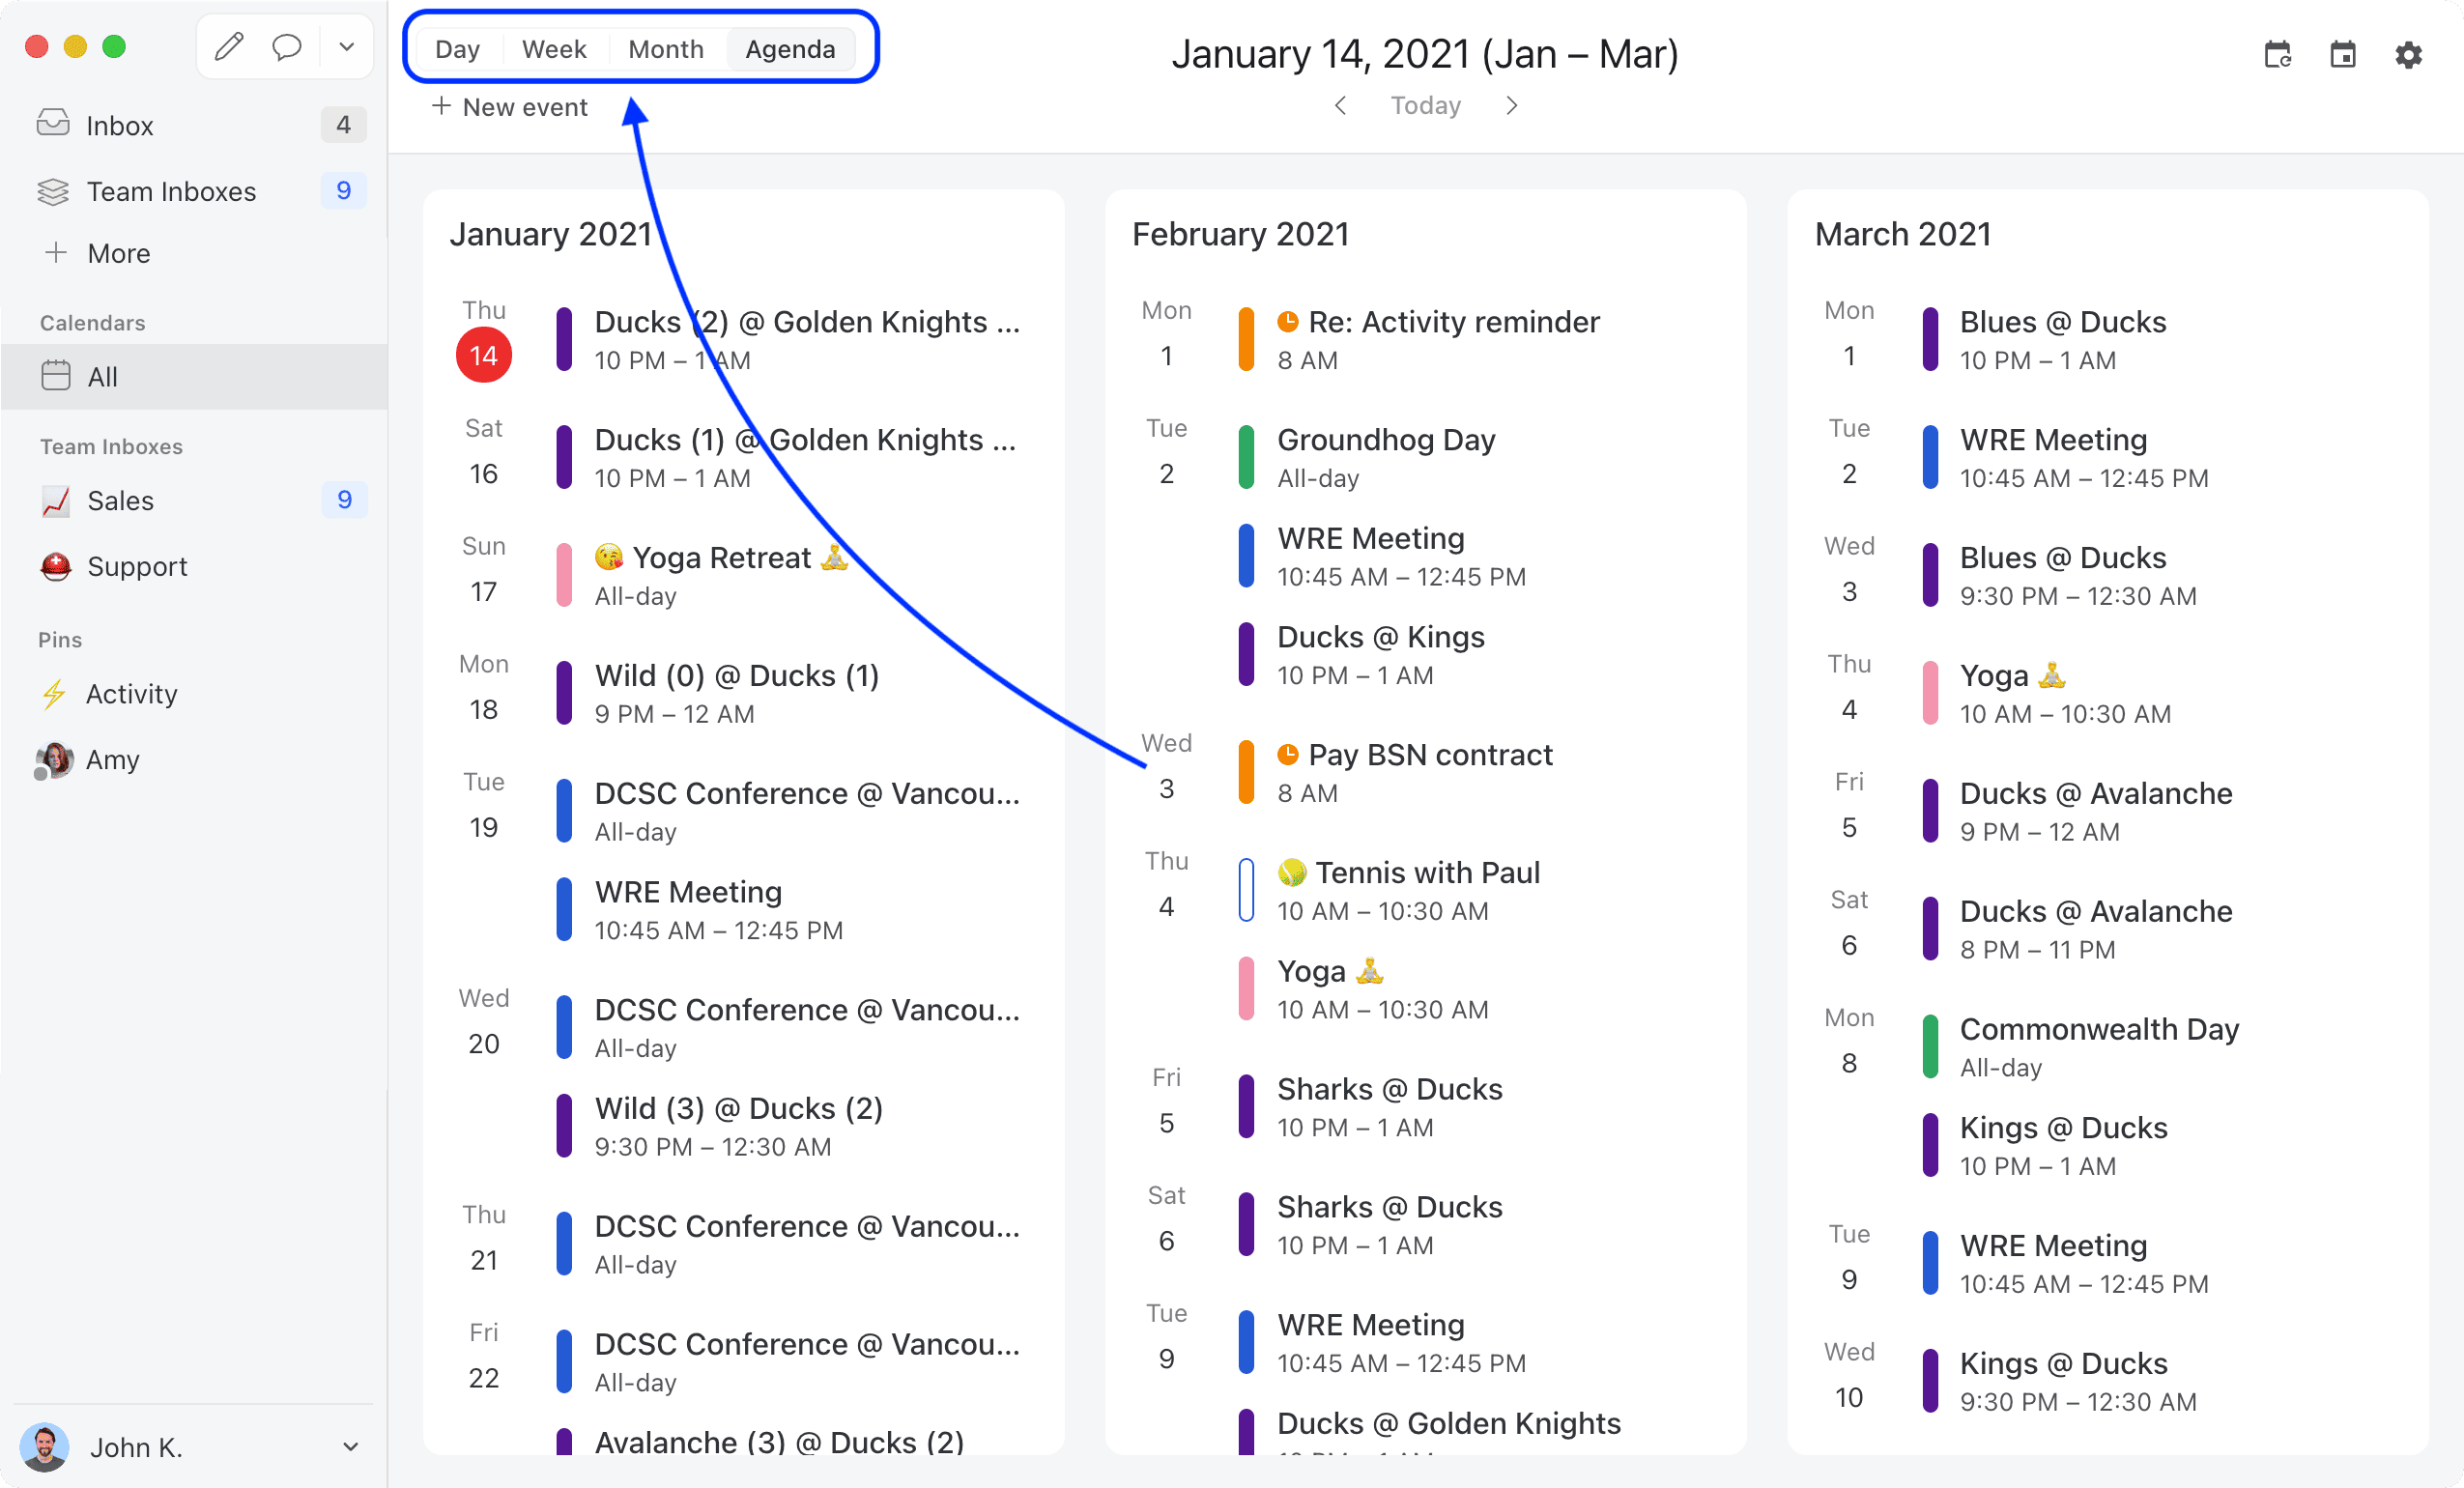Open the compose new message pencil icon
Viewport: 2464px width, 1488px height.
[229, 46]
